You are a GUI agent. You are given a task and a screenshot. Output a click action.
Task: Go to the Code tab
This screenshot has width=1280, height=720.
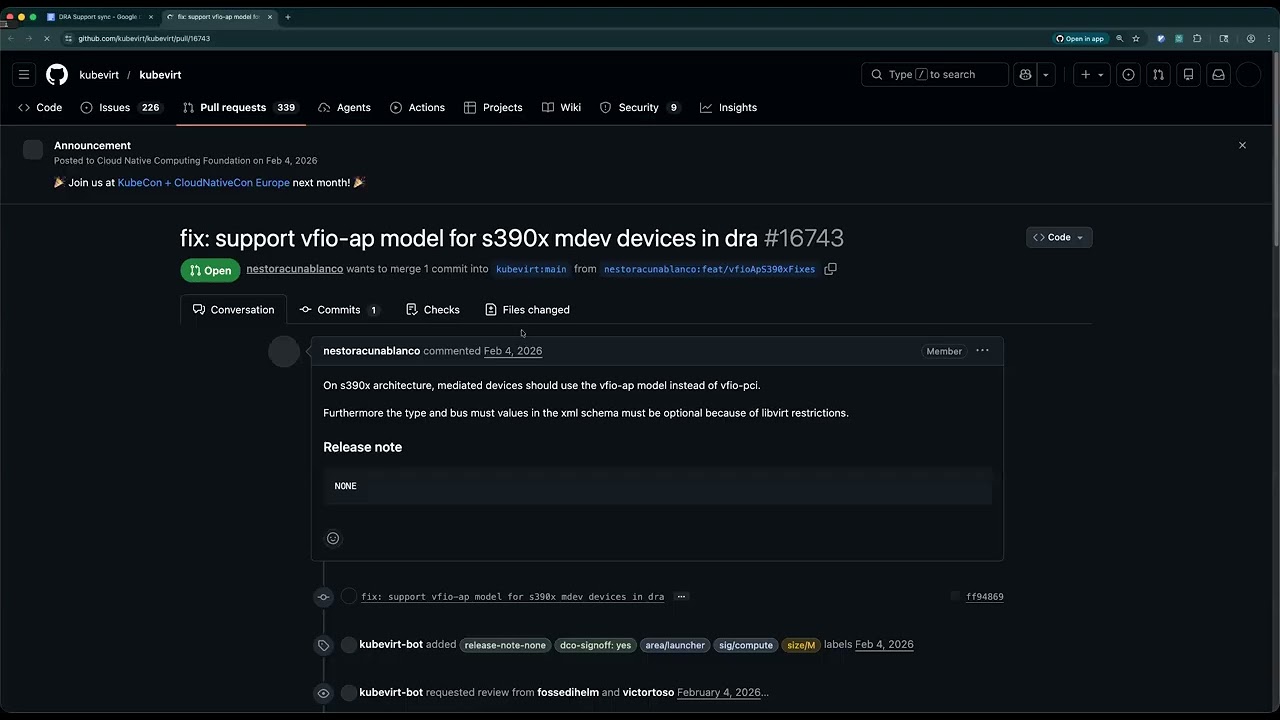pyautogui.click(x=40, y=108)
